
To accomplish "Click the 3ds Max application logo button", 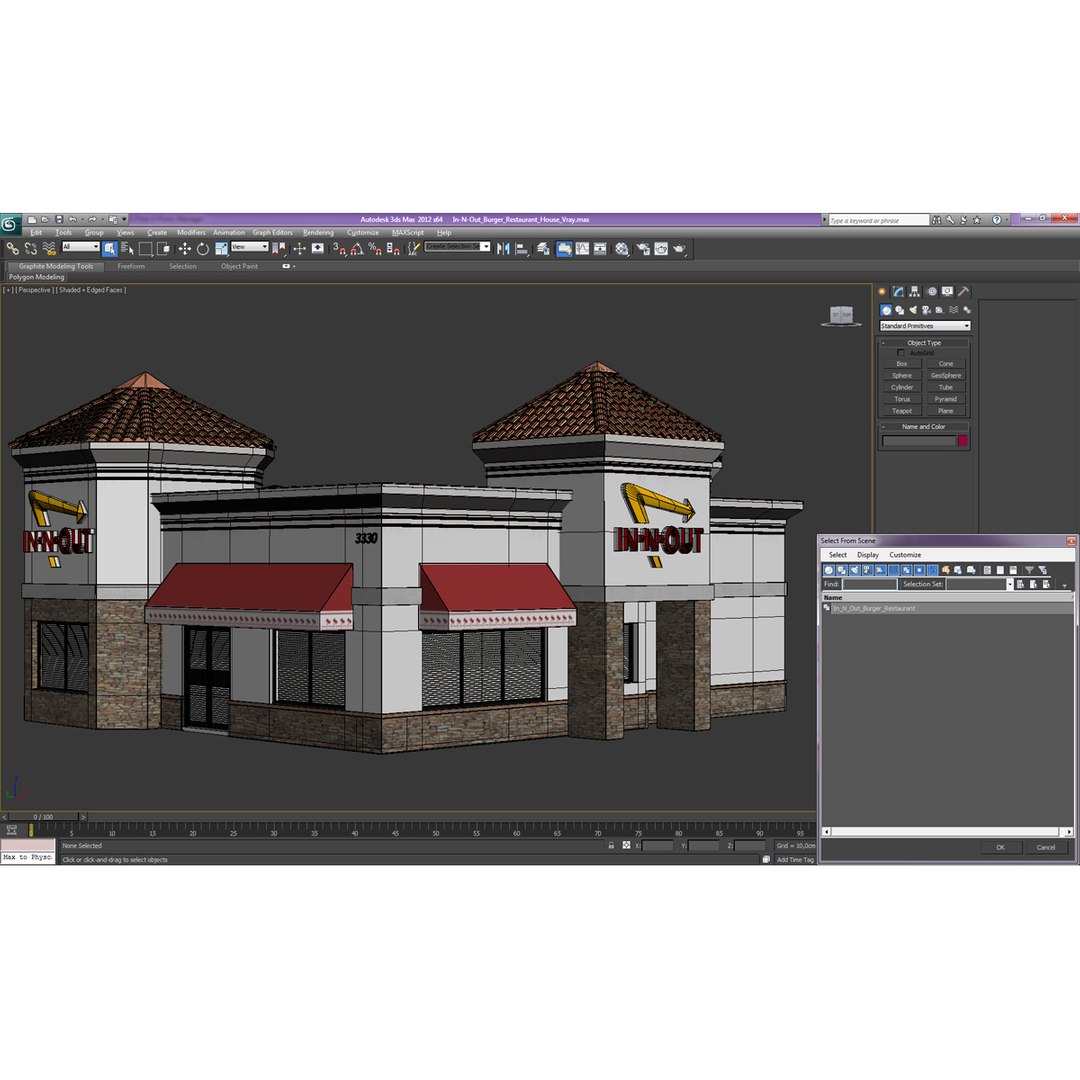I will (x=10, y=224).
